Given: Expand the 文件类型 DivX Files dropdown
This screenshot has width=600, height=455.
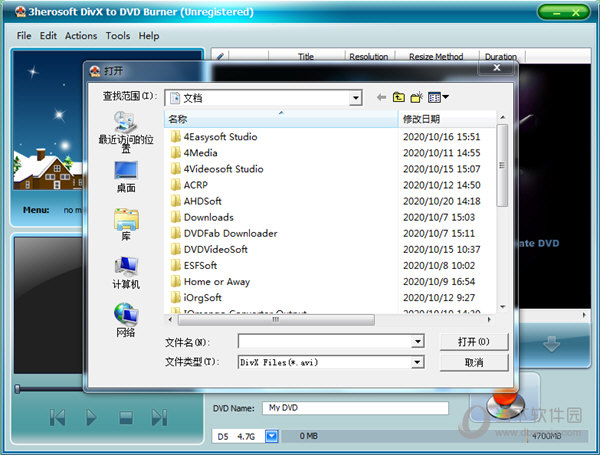Looking at the screenshot, I should pos(417,362).
